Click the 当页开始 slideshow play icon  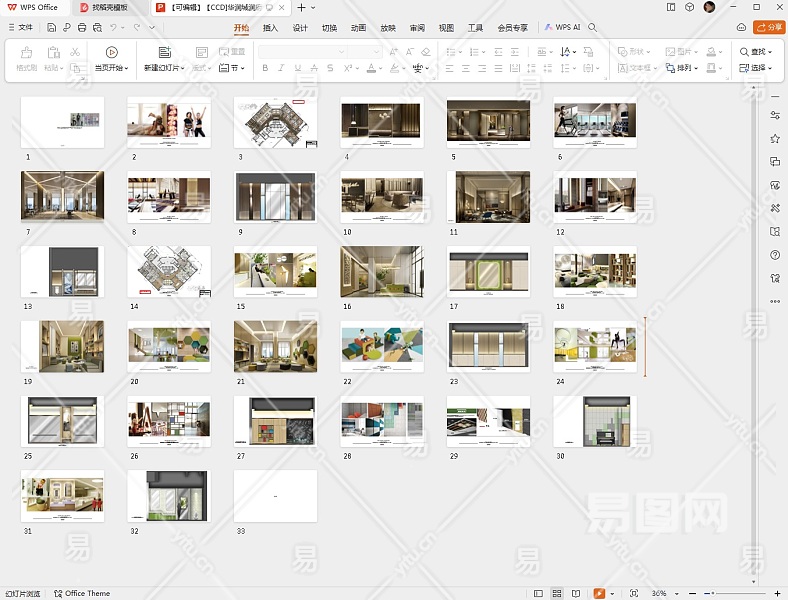tap(111, 52)
